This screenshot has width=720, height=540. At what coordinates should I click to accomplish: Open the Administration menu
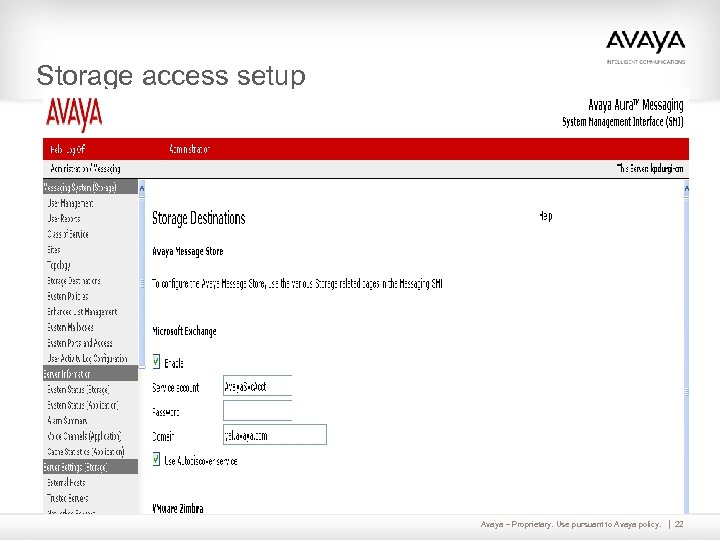pos(189,149)
